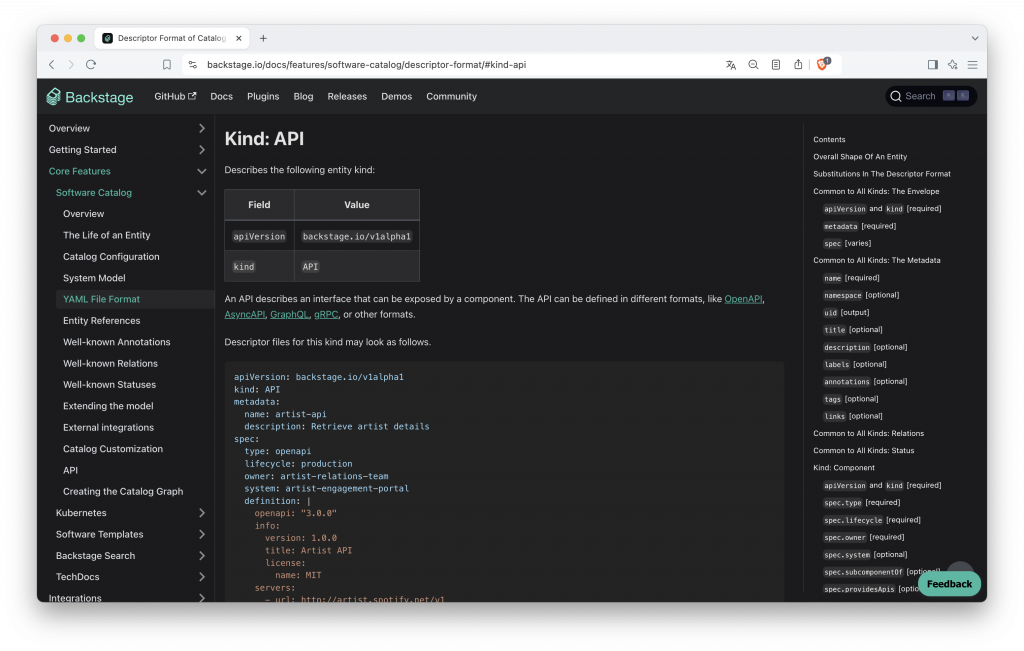Jump to Substitutions In The Descriptor Format

(882, 174)
